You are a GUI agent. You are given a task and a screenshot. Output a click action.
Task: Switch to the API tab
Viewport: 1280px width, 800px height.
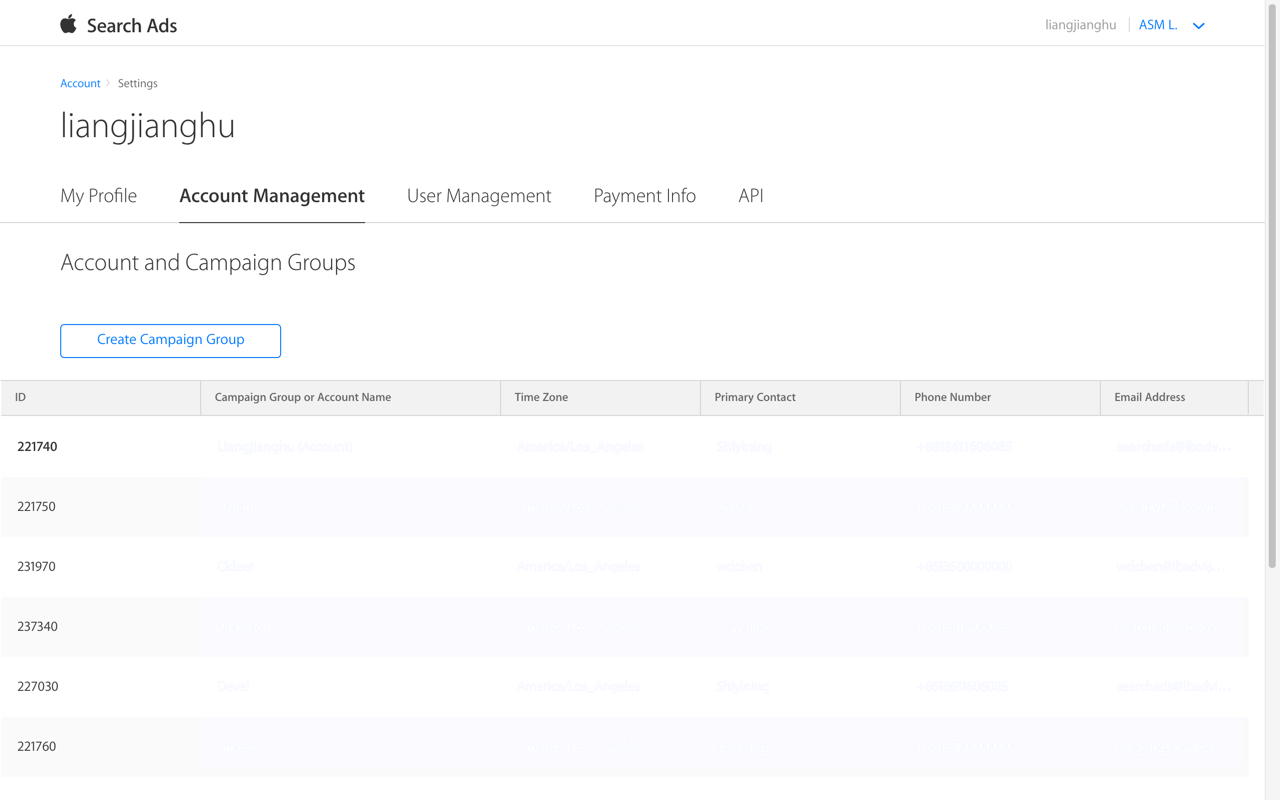click(750, 196)
